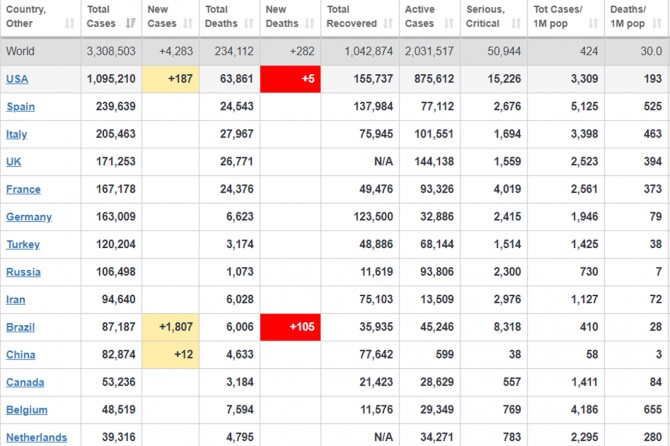Select USA total cases 1,095,210
This screenshot has width=670, height=446.
(111, 79)
